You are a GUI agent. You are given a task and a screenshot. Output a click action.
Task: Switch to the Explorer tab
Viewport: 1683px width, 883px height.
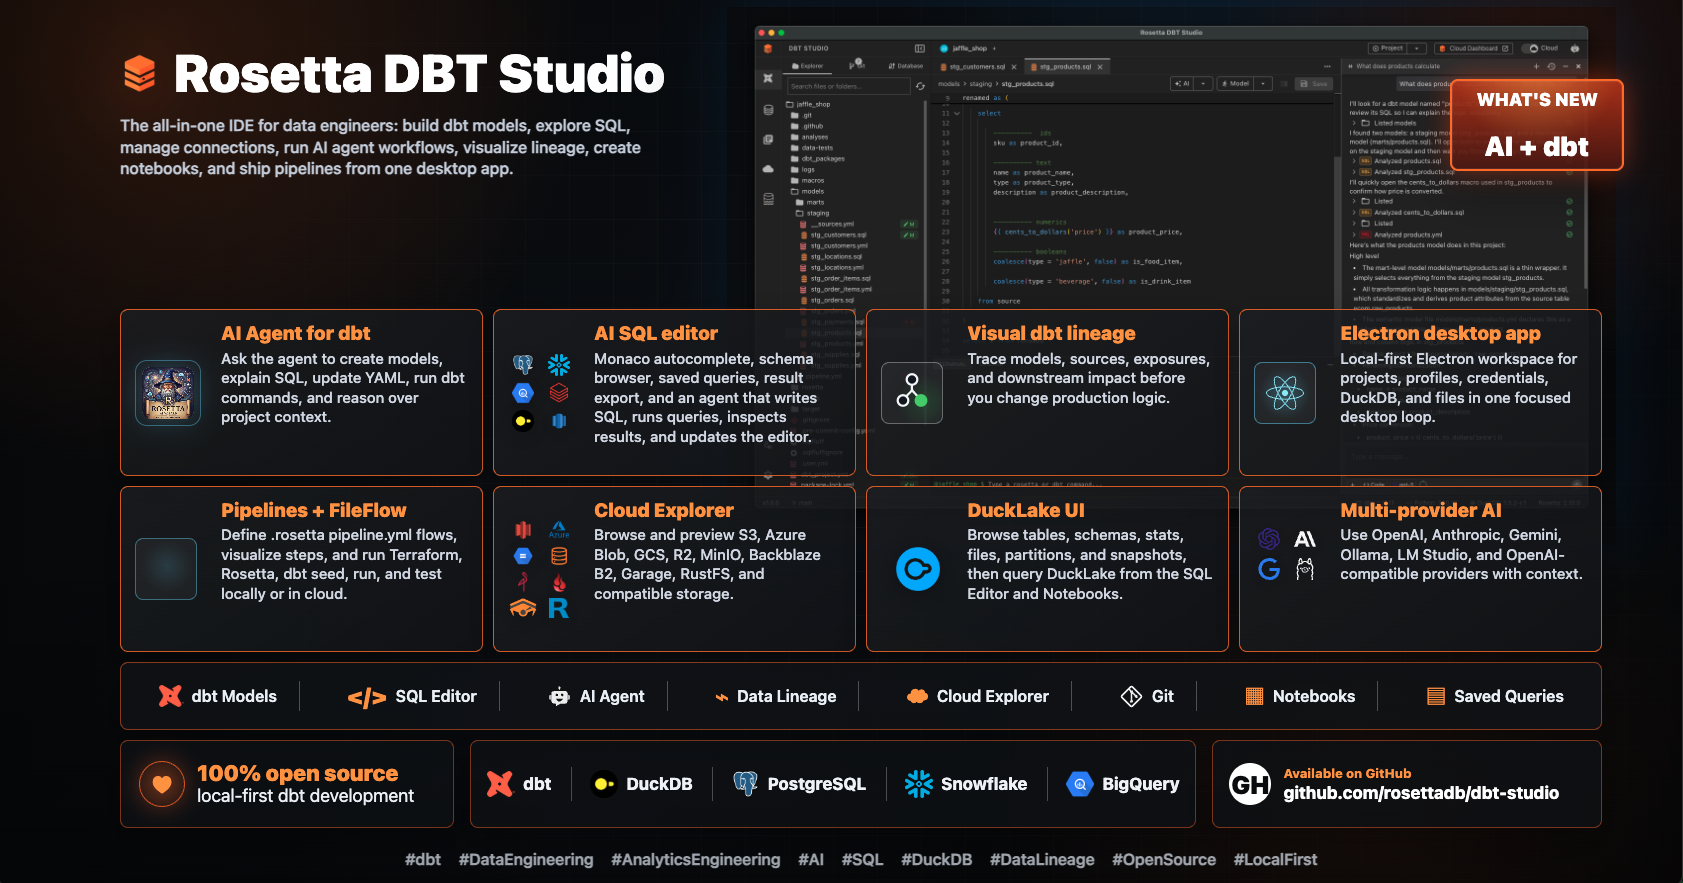(x=808, y=66)
